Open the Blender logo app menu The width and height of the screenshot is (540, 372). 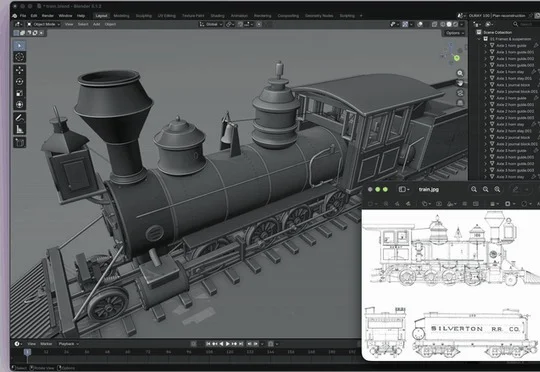[x=14, y=16]
